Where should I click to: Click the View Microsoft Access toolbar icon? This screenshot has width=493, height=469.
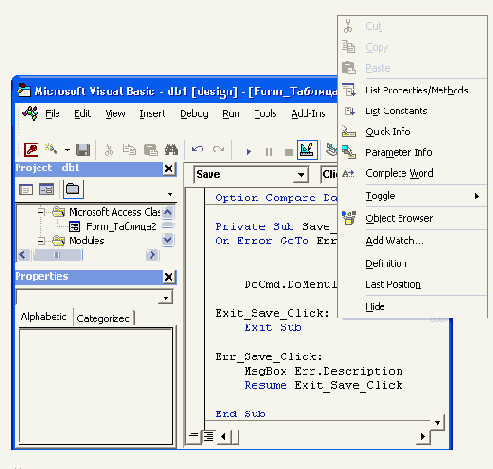[x=31, y=150]
